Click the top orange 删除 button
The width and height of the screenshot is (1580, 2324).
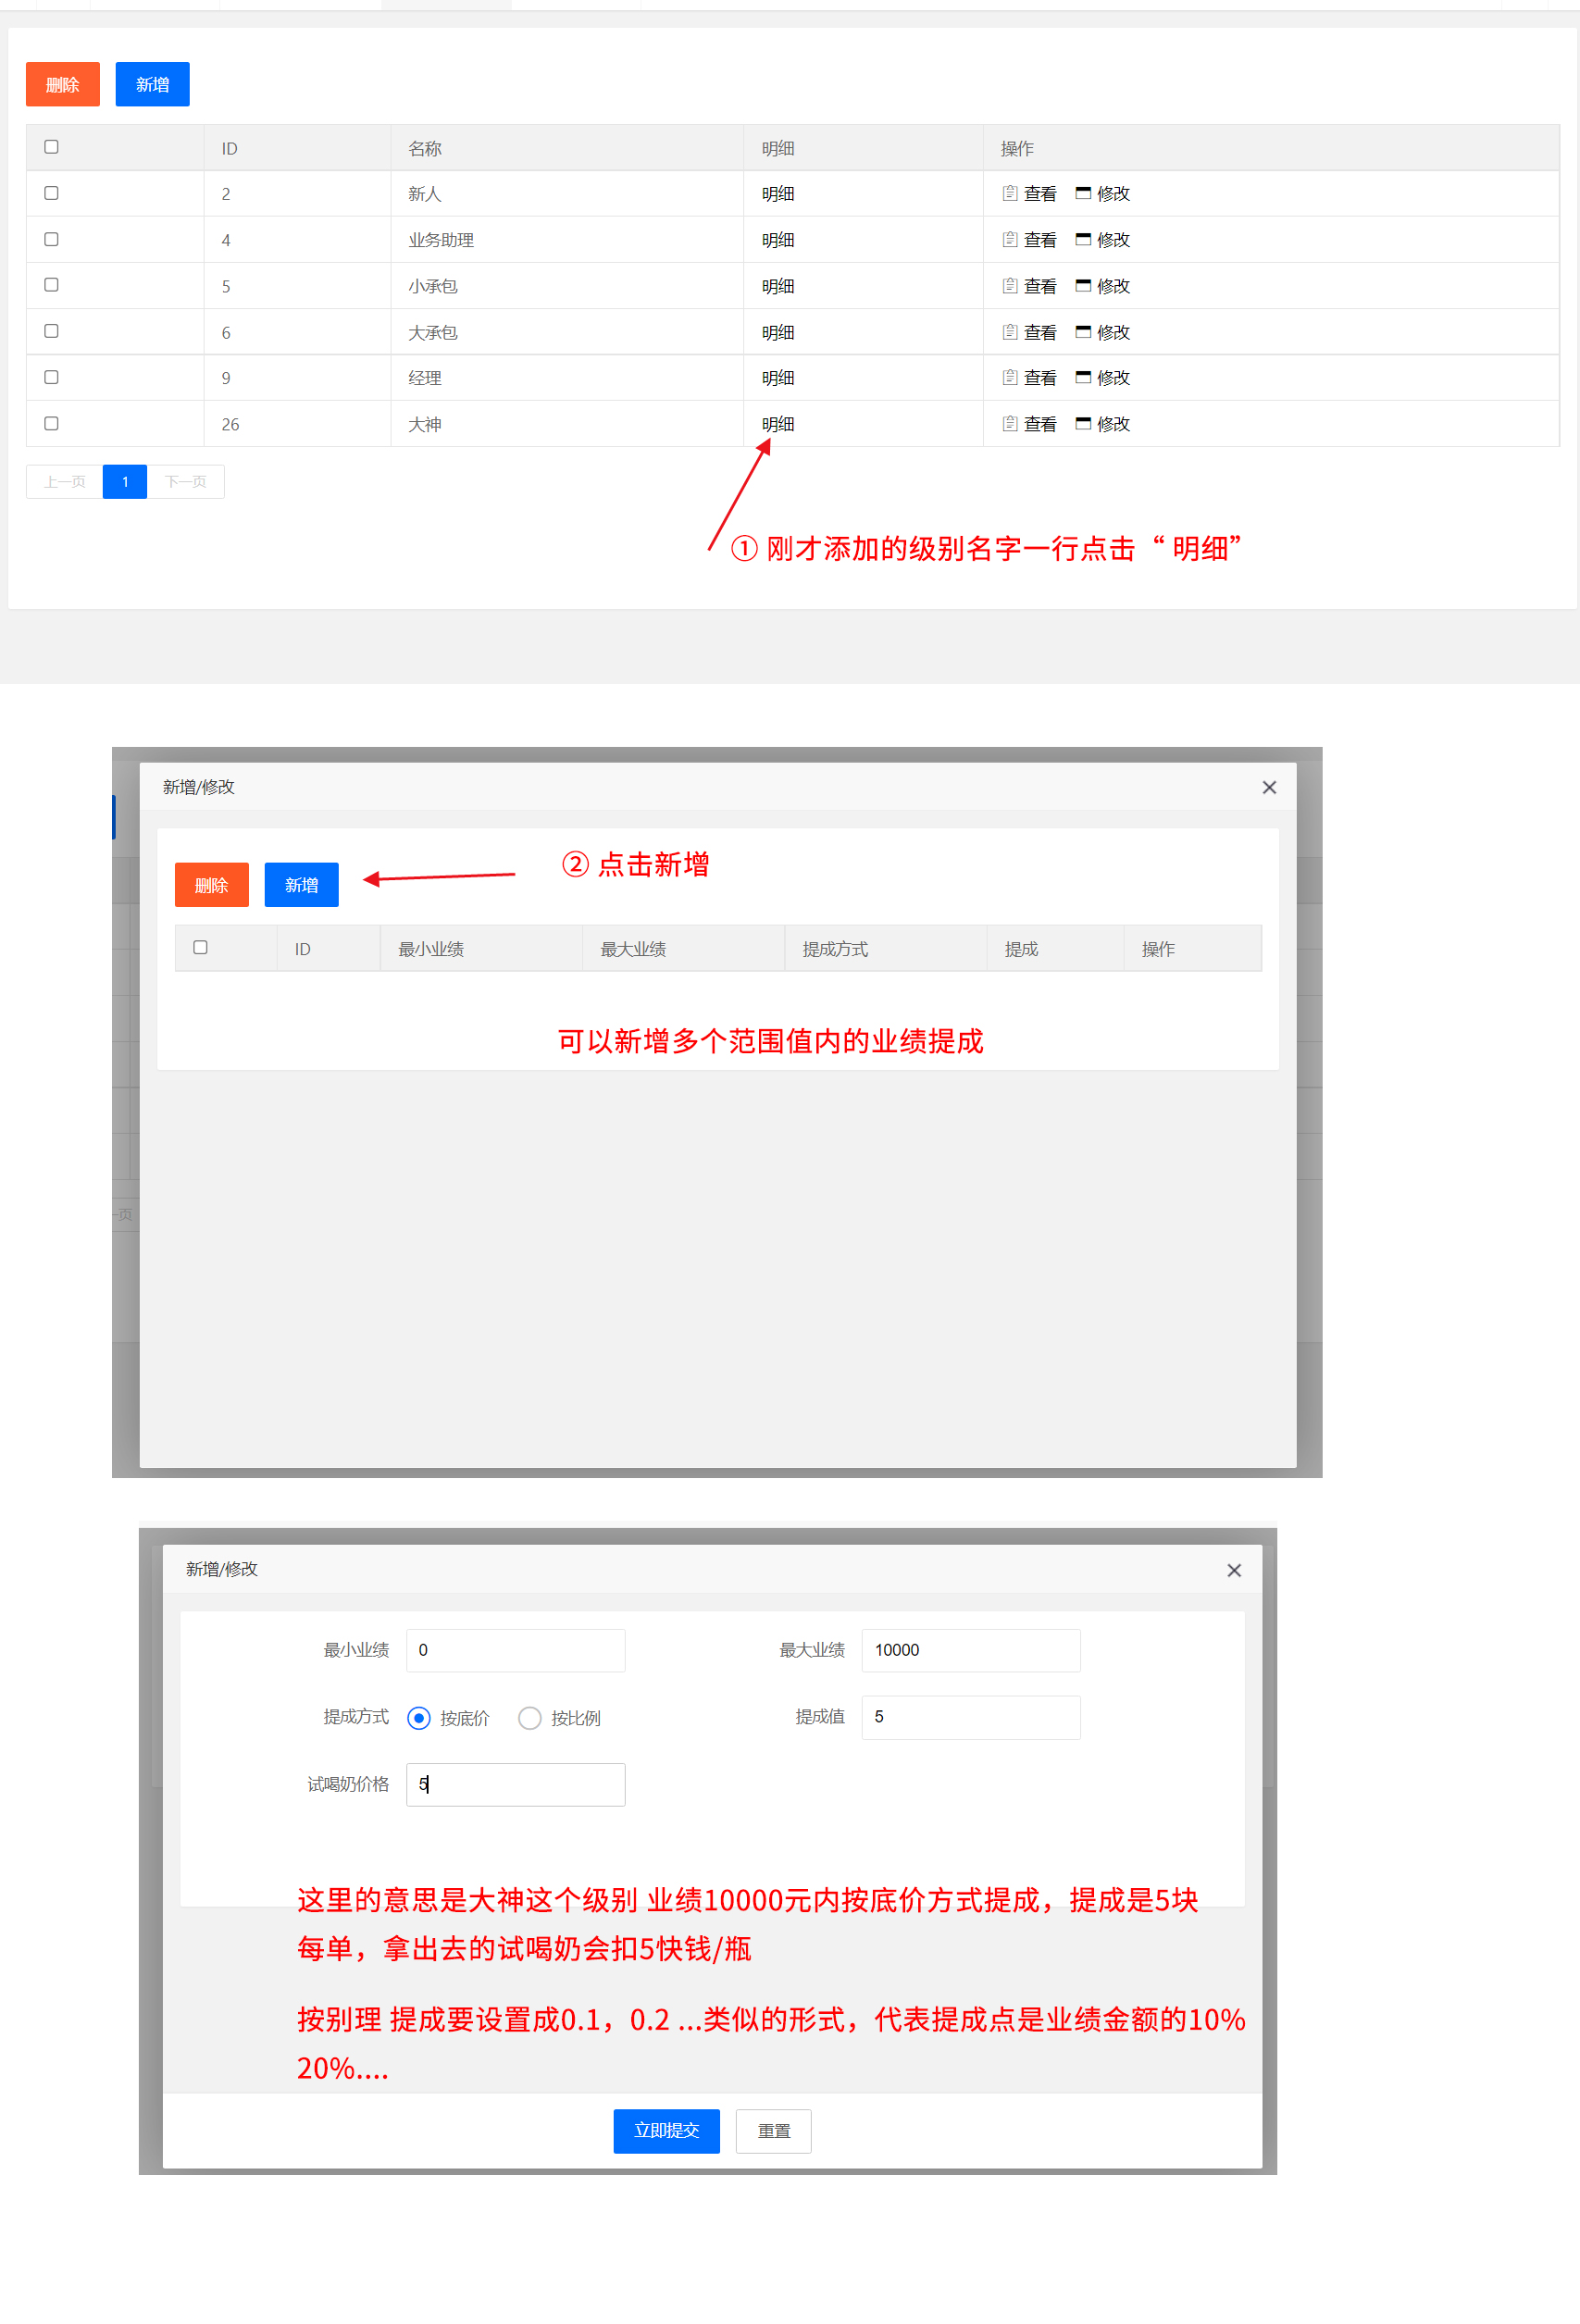pos(63,84)
